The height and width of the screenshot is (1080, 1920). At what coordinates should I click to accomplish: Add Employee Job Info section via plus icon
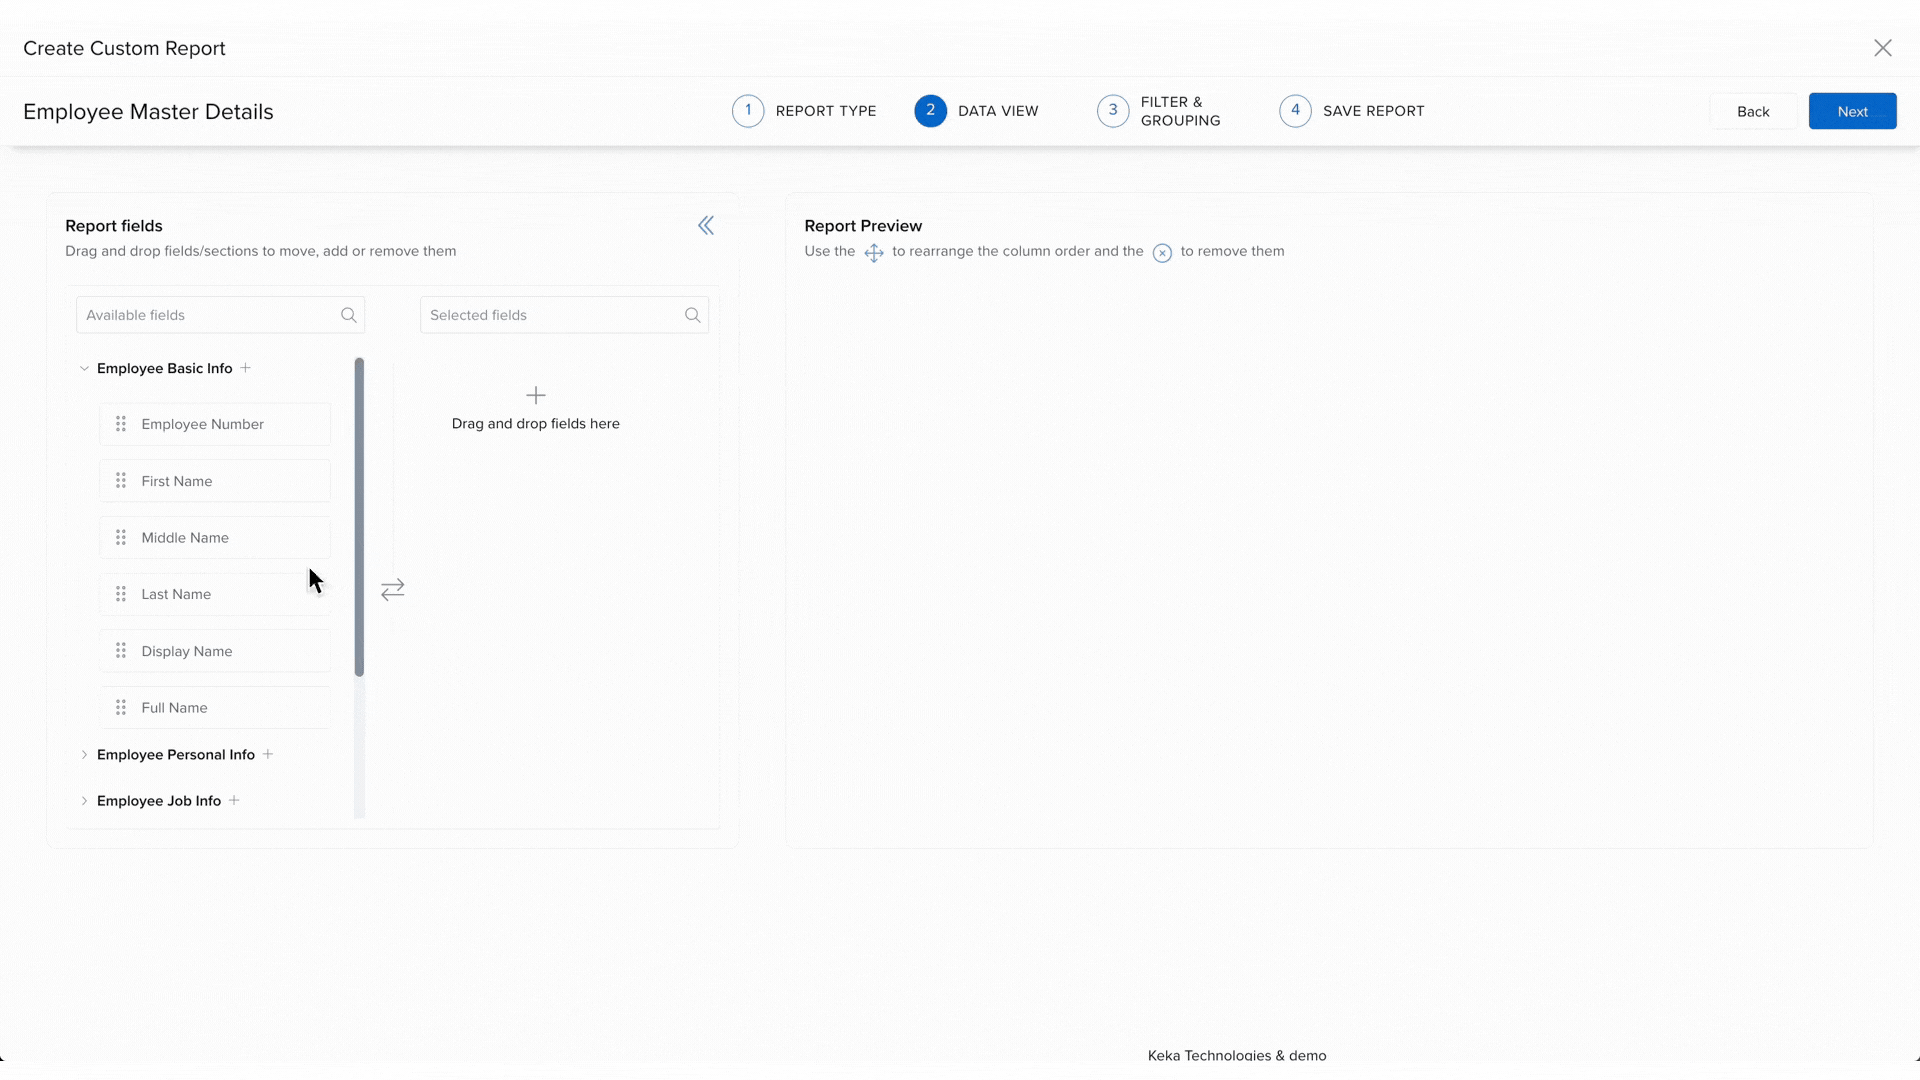click(x=234, y=800)
